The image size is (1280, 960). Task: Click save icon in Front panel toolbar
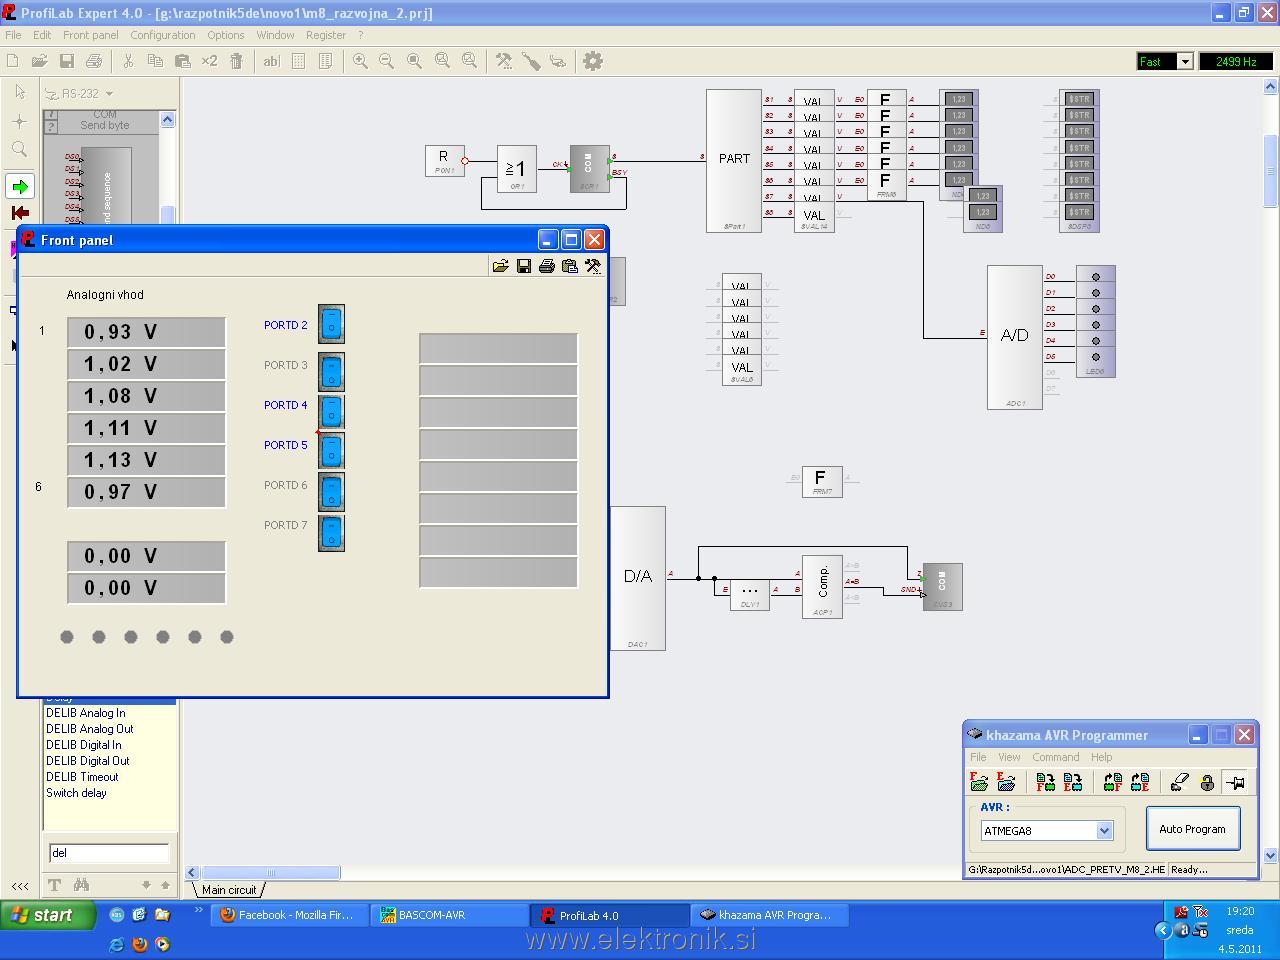pos(523,266)
